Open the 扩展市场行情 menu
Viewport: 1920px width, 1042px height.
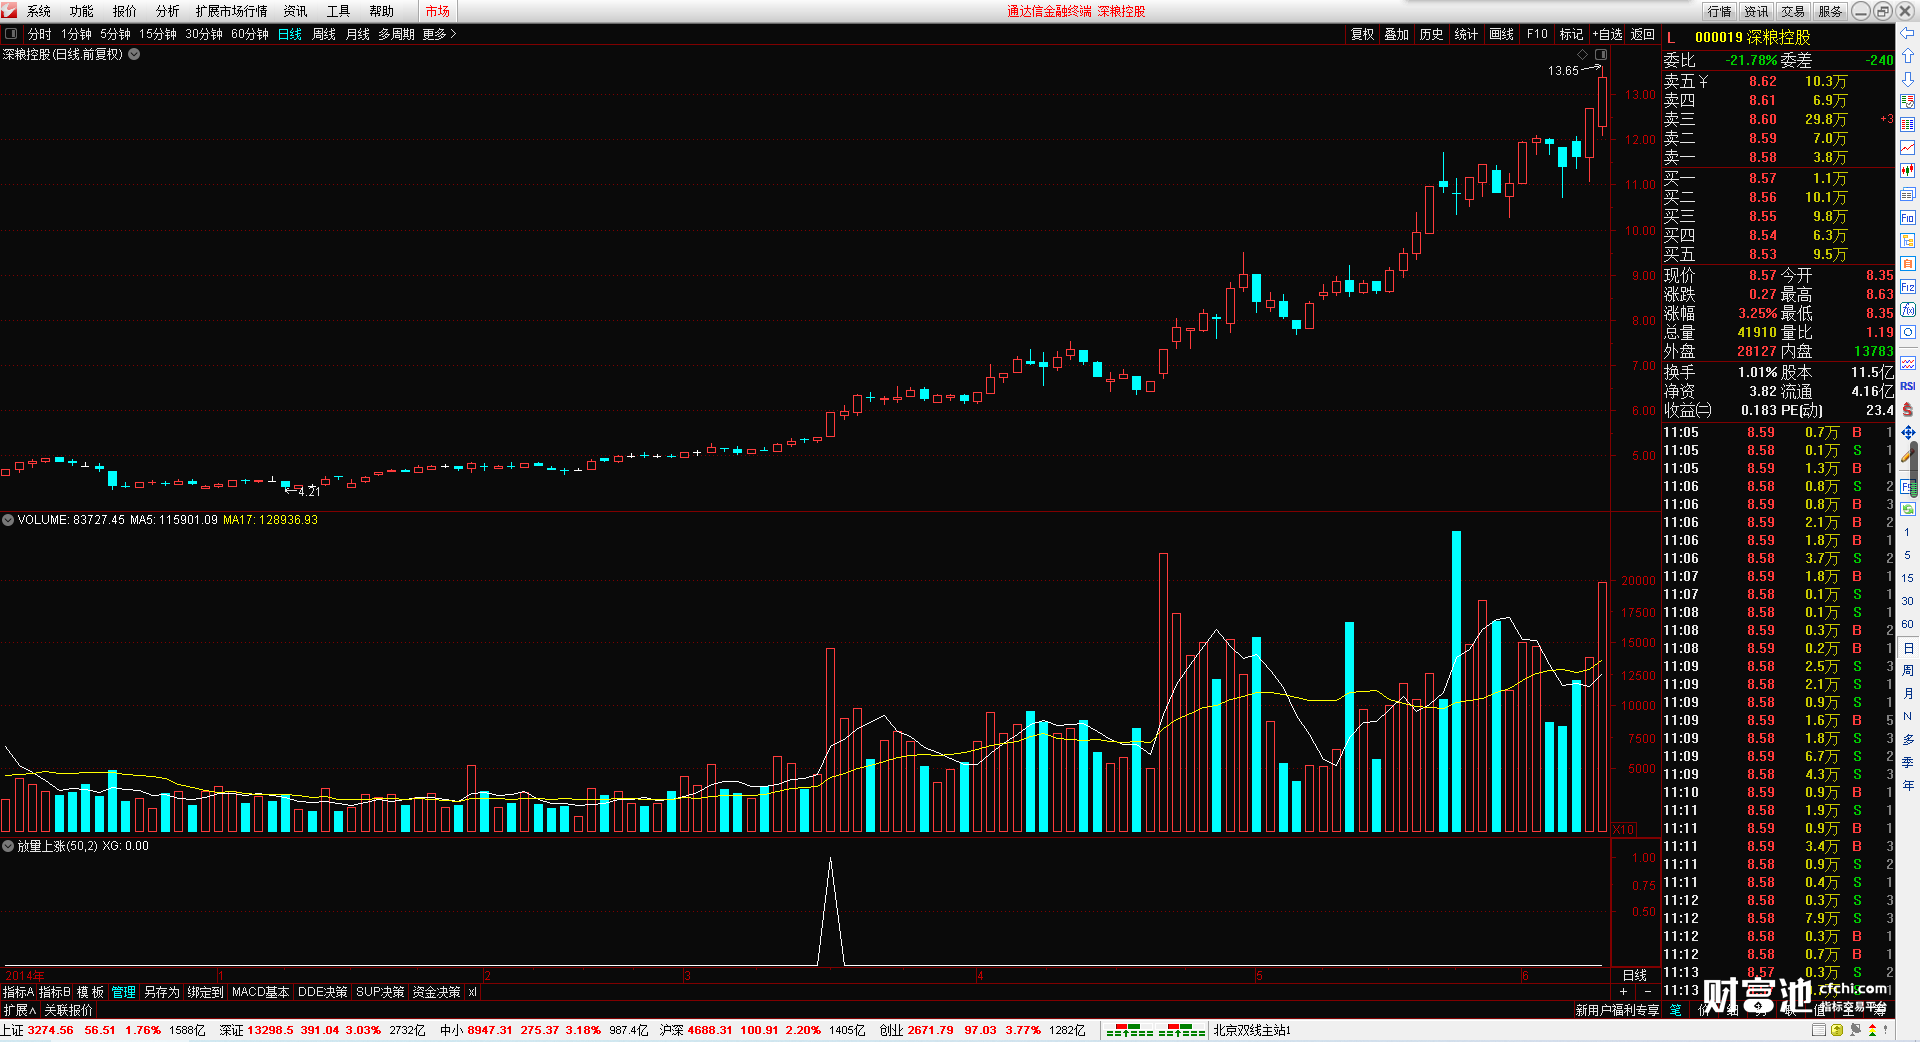[x=231, y=11]
